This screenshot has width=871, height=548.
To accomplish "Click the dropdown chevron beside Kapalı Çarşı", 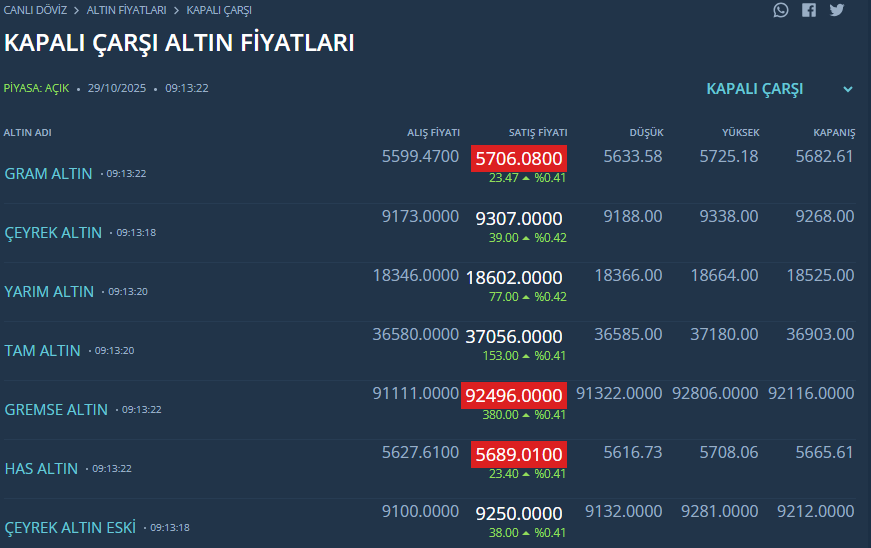I will (848, 89).
